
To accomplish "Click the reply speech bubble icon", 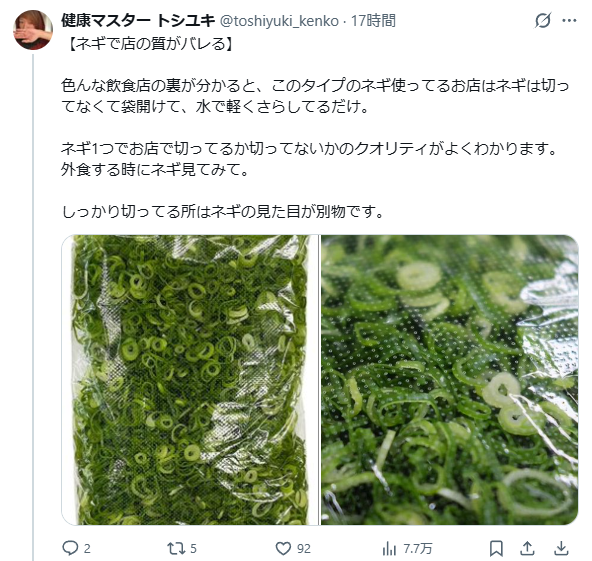I will pos(70,548).
